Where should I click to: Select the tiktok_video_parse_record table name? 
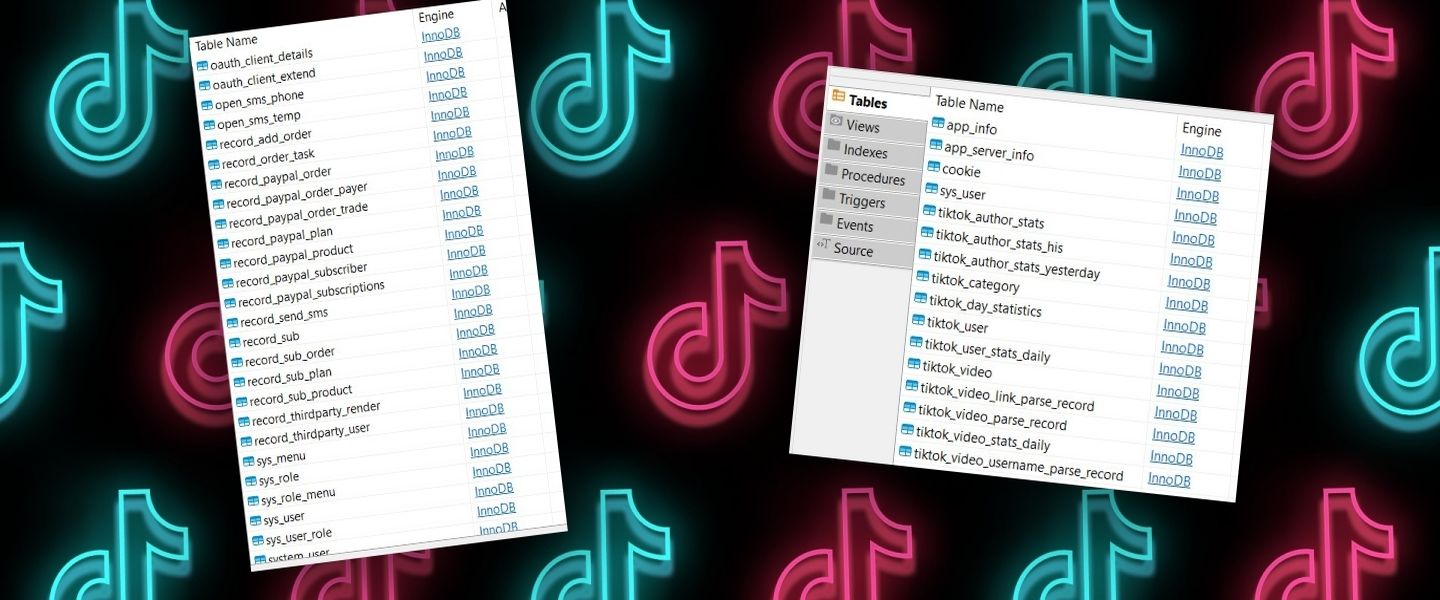pyautogui.click(x=992, y=416)
